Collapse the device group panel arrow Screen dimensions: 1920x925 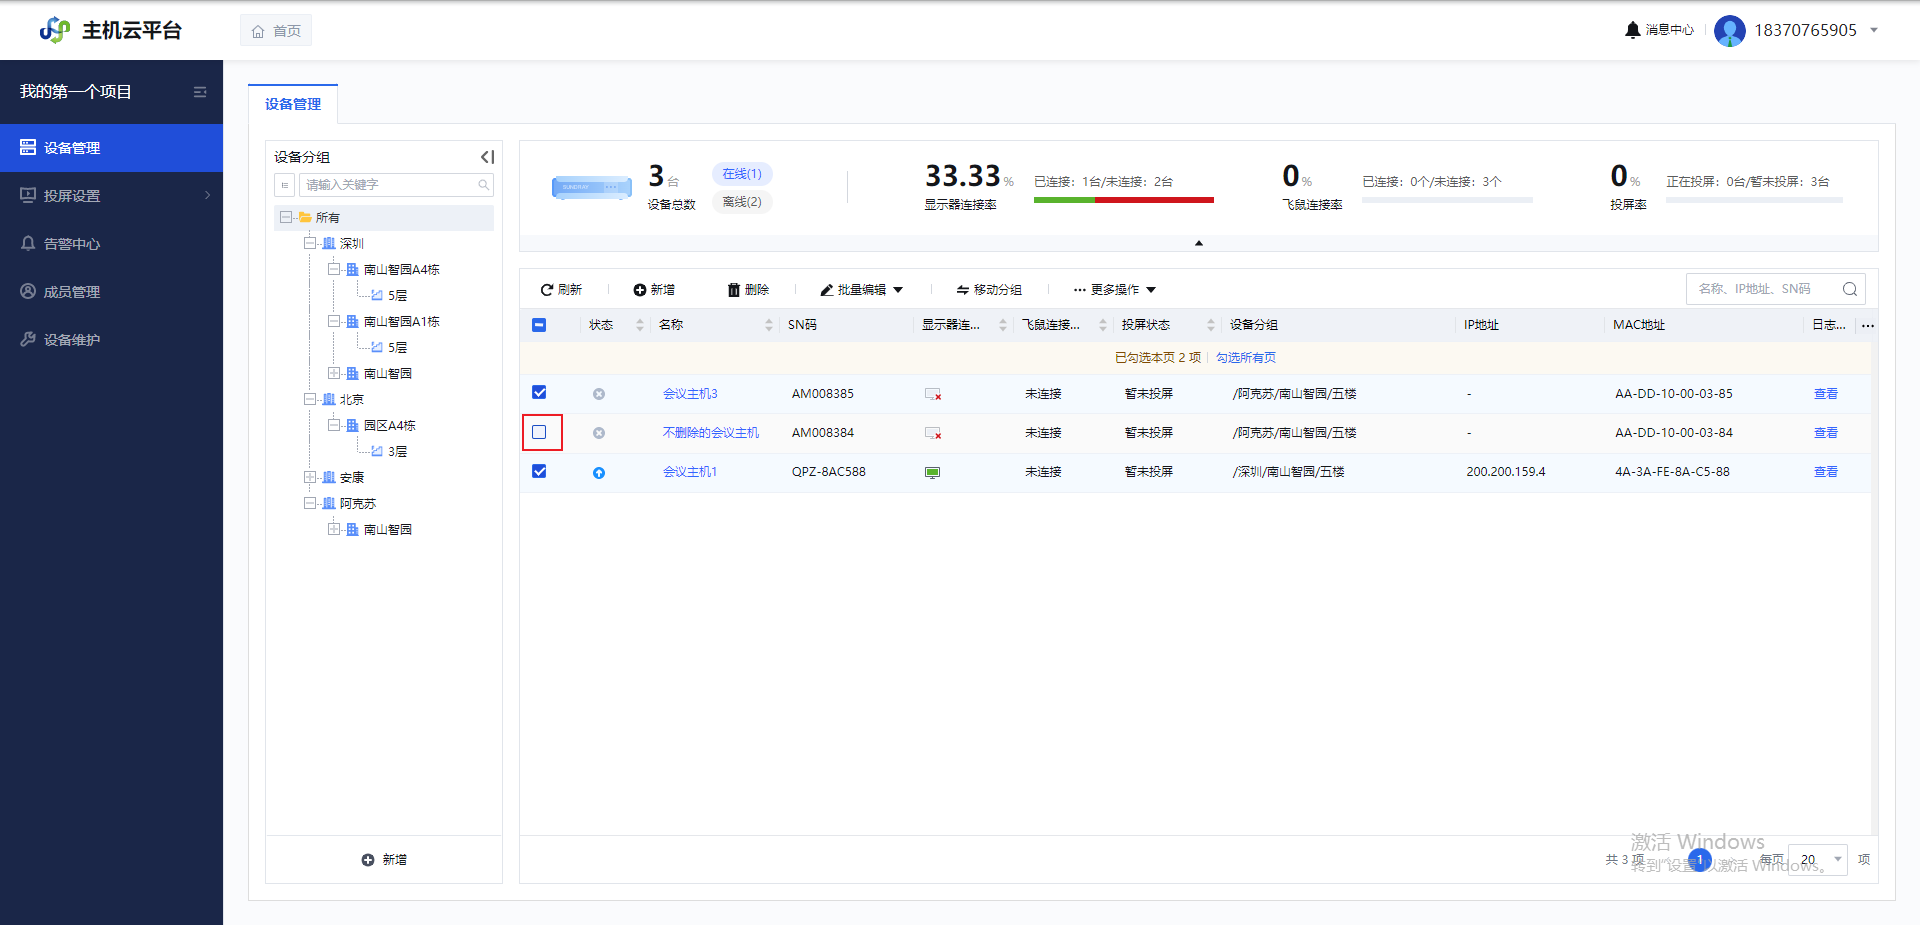[487, 157]
